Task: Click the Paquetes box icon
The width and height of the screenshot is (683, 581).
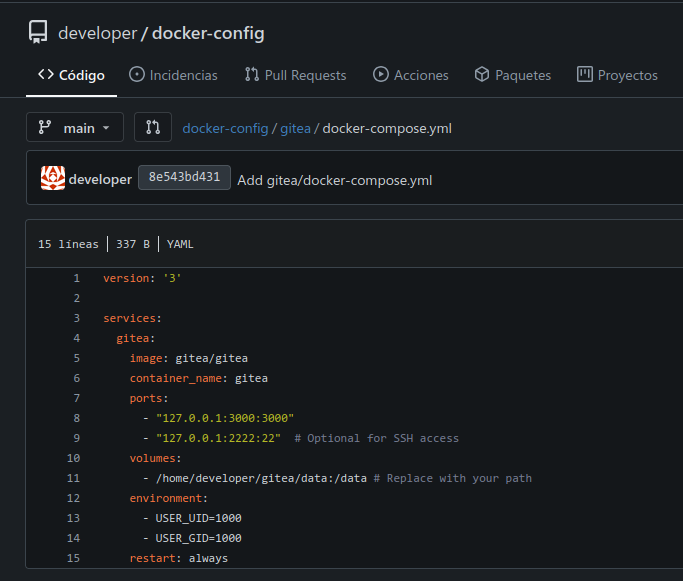Action: tap(481, 75)
